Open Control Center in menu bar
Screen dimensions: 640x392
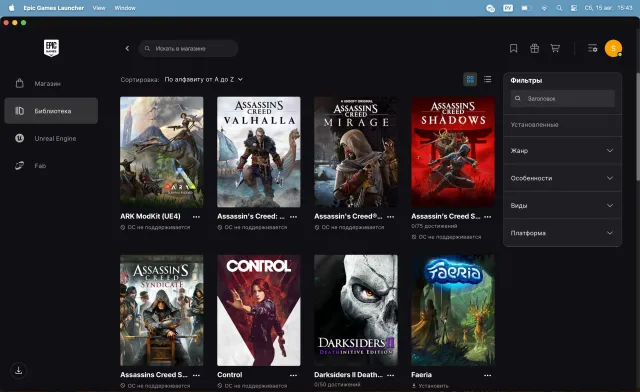coord(573,8)
